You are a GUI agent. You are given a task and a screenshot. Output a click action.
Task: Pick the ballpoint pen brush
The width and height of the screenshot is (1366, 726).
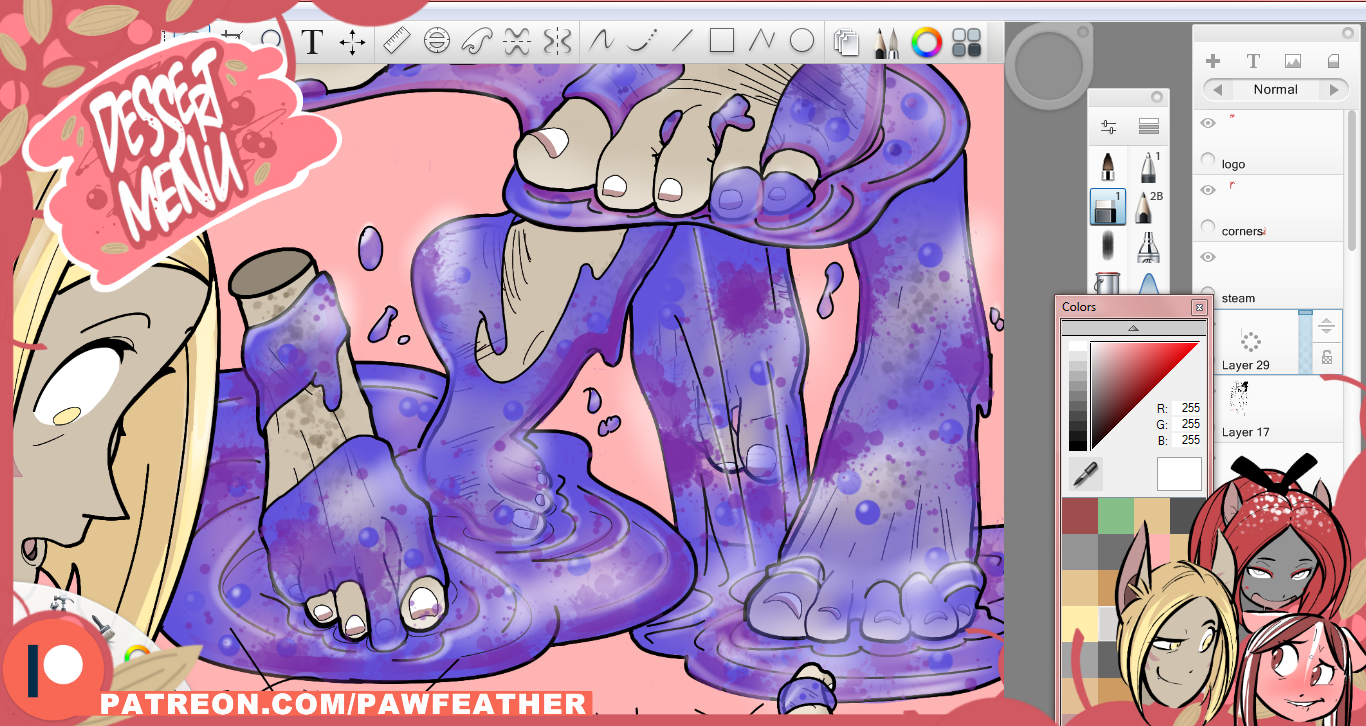tap(1149, 166)
